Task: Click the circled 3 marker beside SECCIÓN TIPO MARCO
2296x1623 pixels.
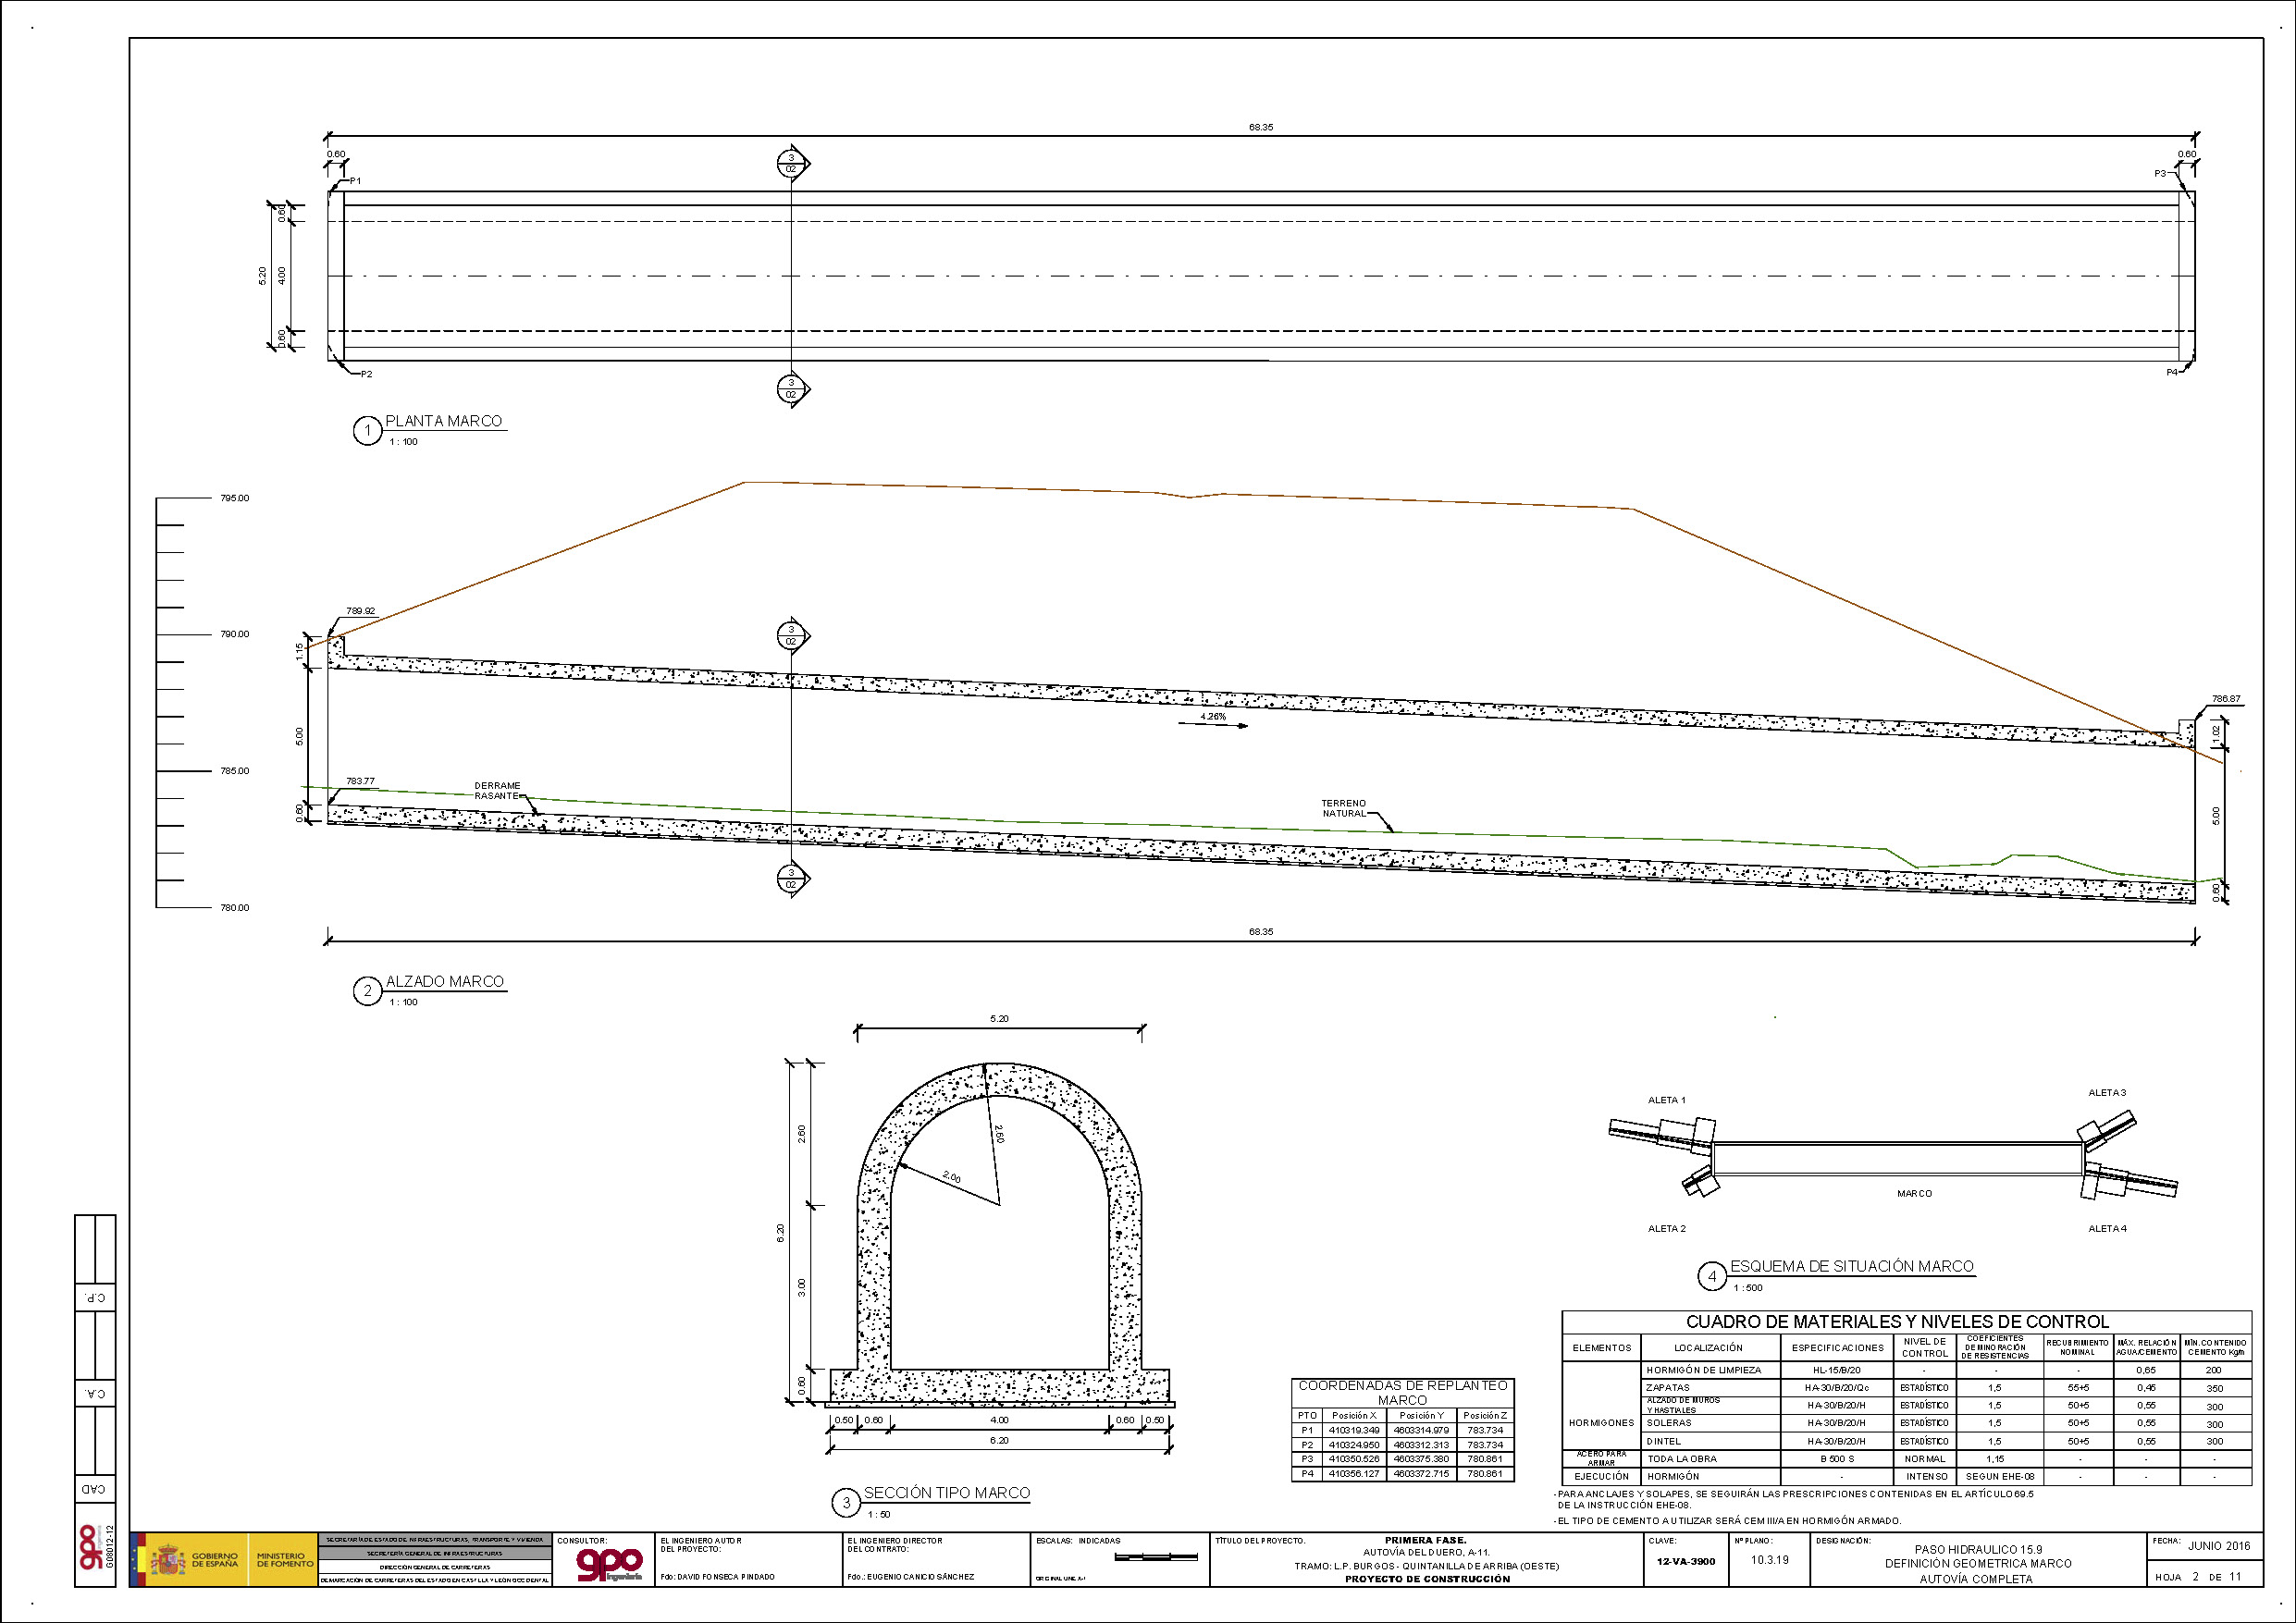Action: point(846,1502)
